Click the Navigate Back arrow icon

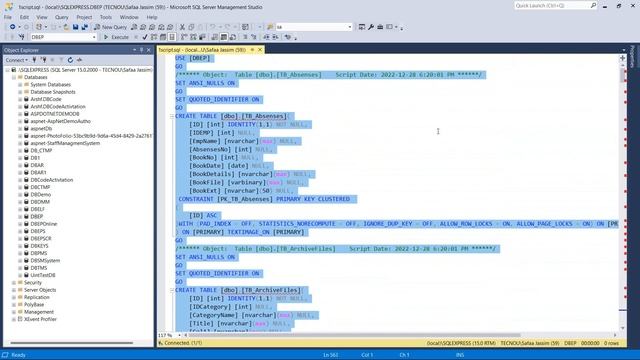(x=13, y=27)
